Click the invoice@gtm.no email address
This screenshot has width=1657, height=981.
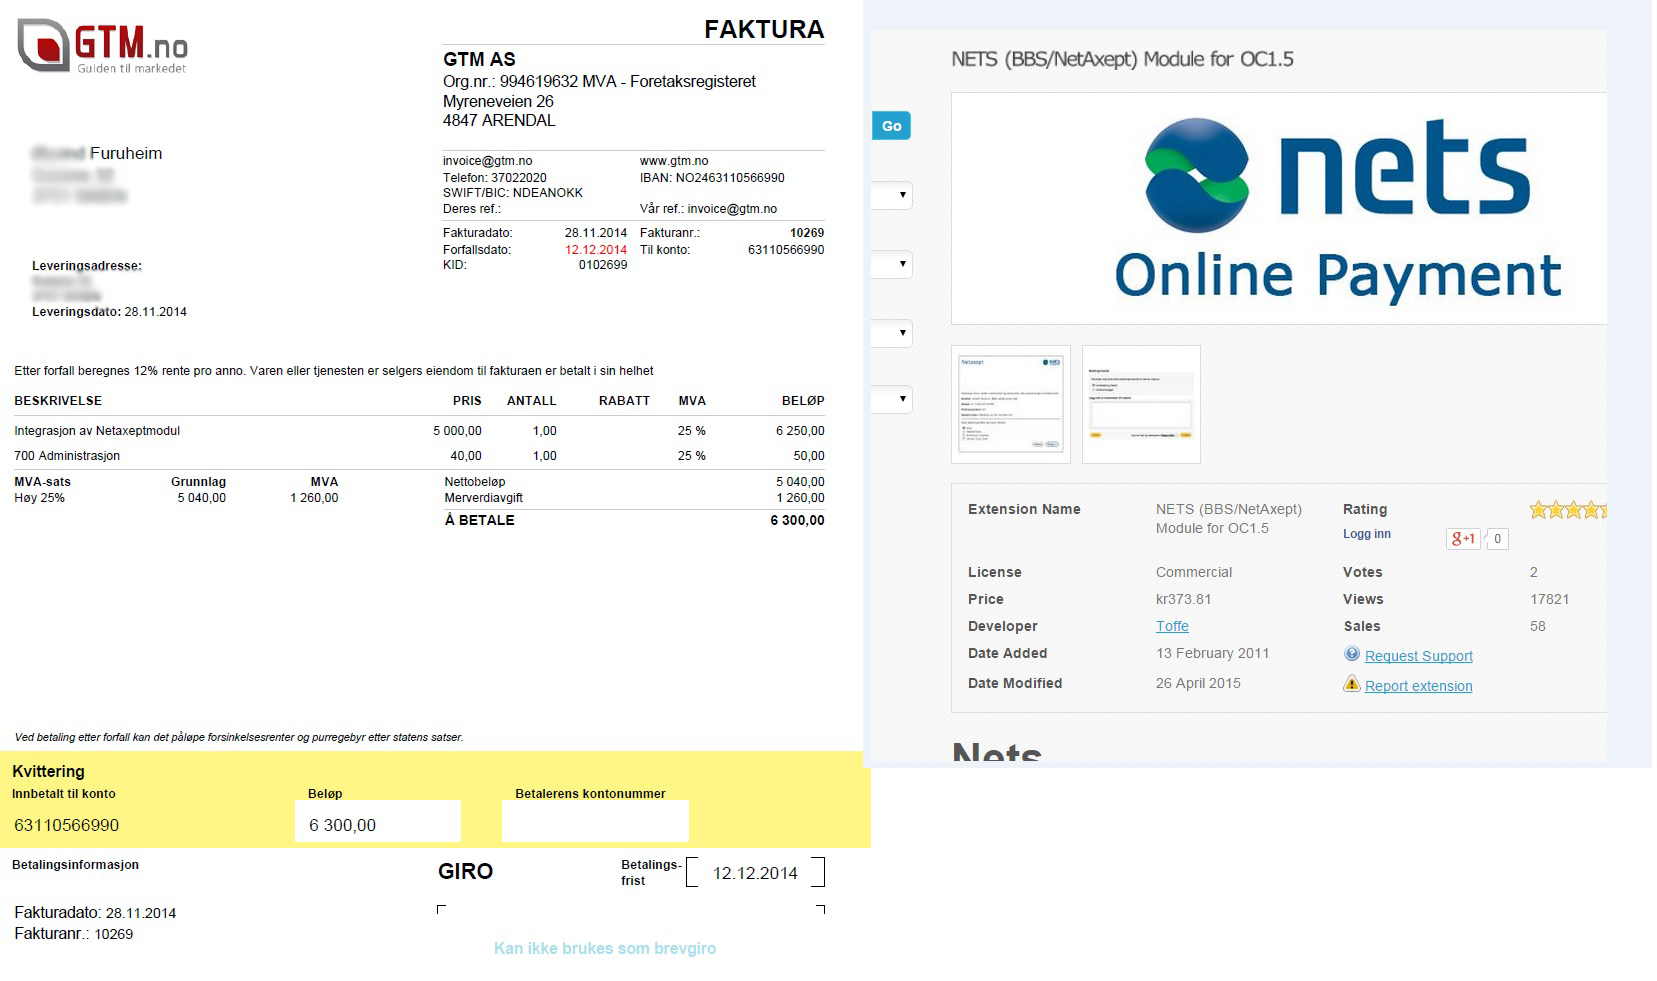coord(487,161)
